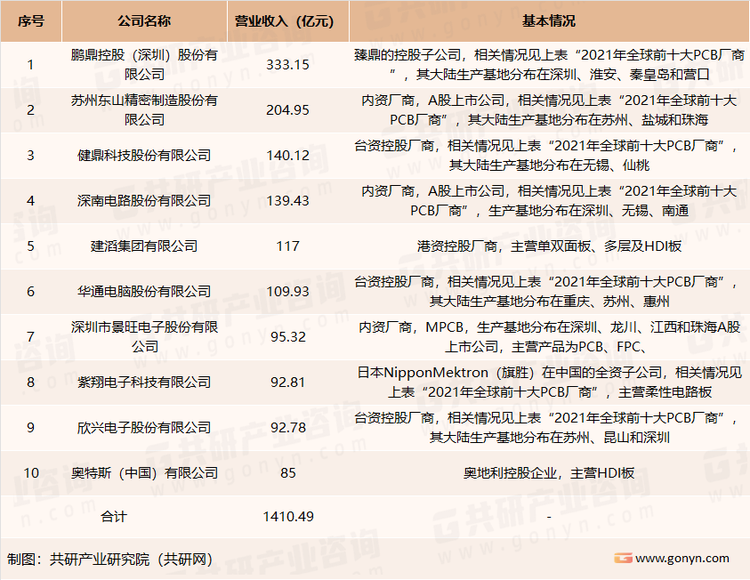Select company name 深南电路股份有限公司
The height and width of the screenshot is (580, 750).
click(x=144, y=201)
